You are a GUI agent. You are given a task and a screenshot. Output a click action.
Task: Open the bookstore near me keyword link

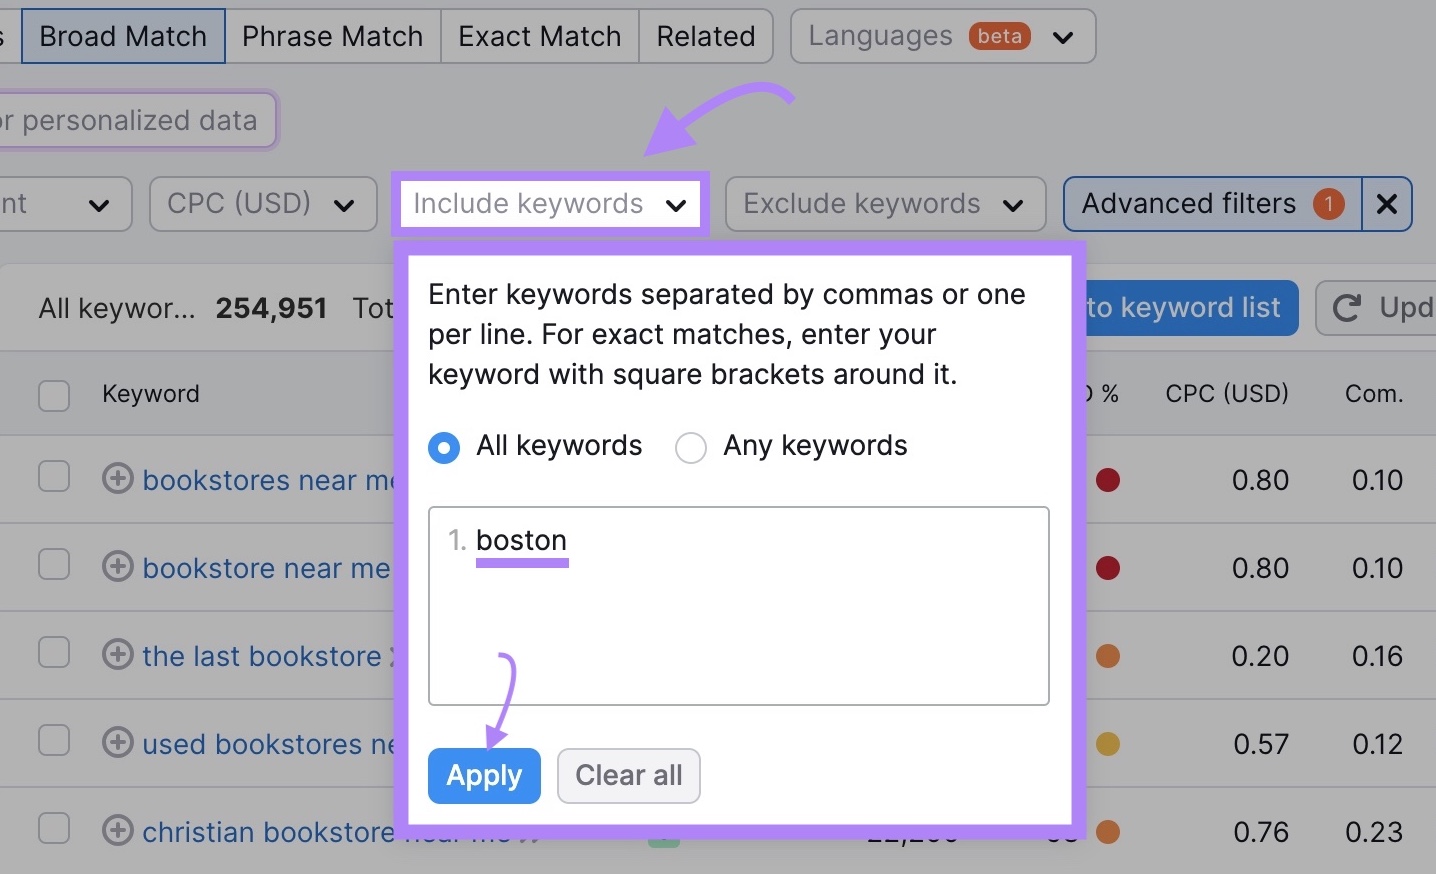pos(267,569)
